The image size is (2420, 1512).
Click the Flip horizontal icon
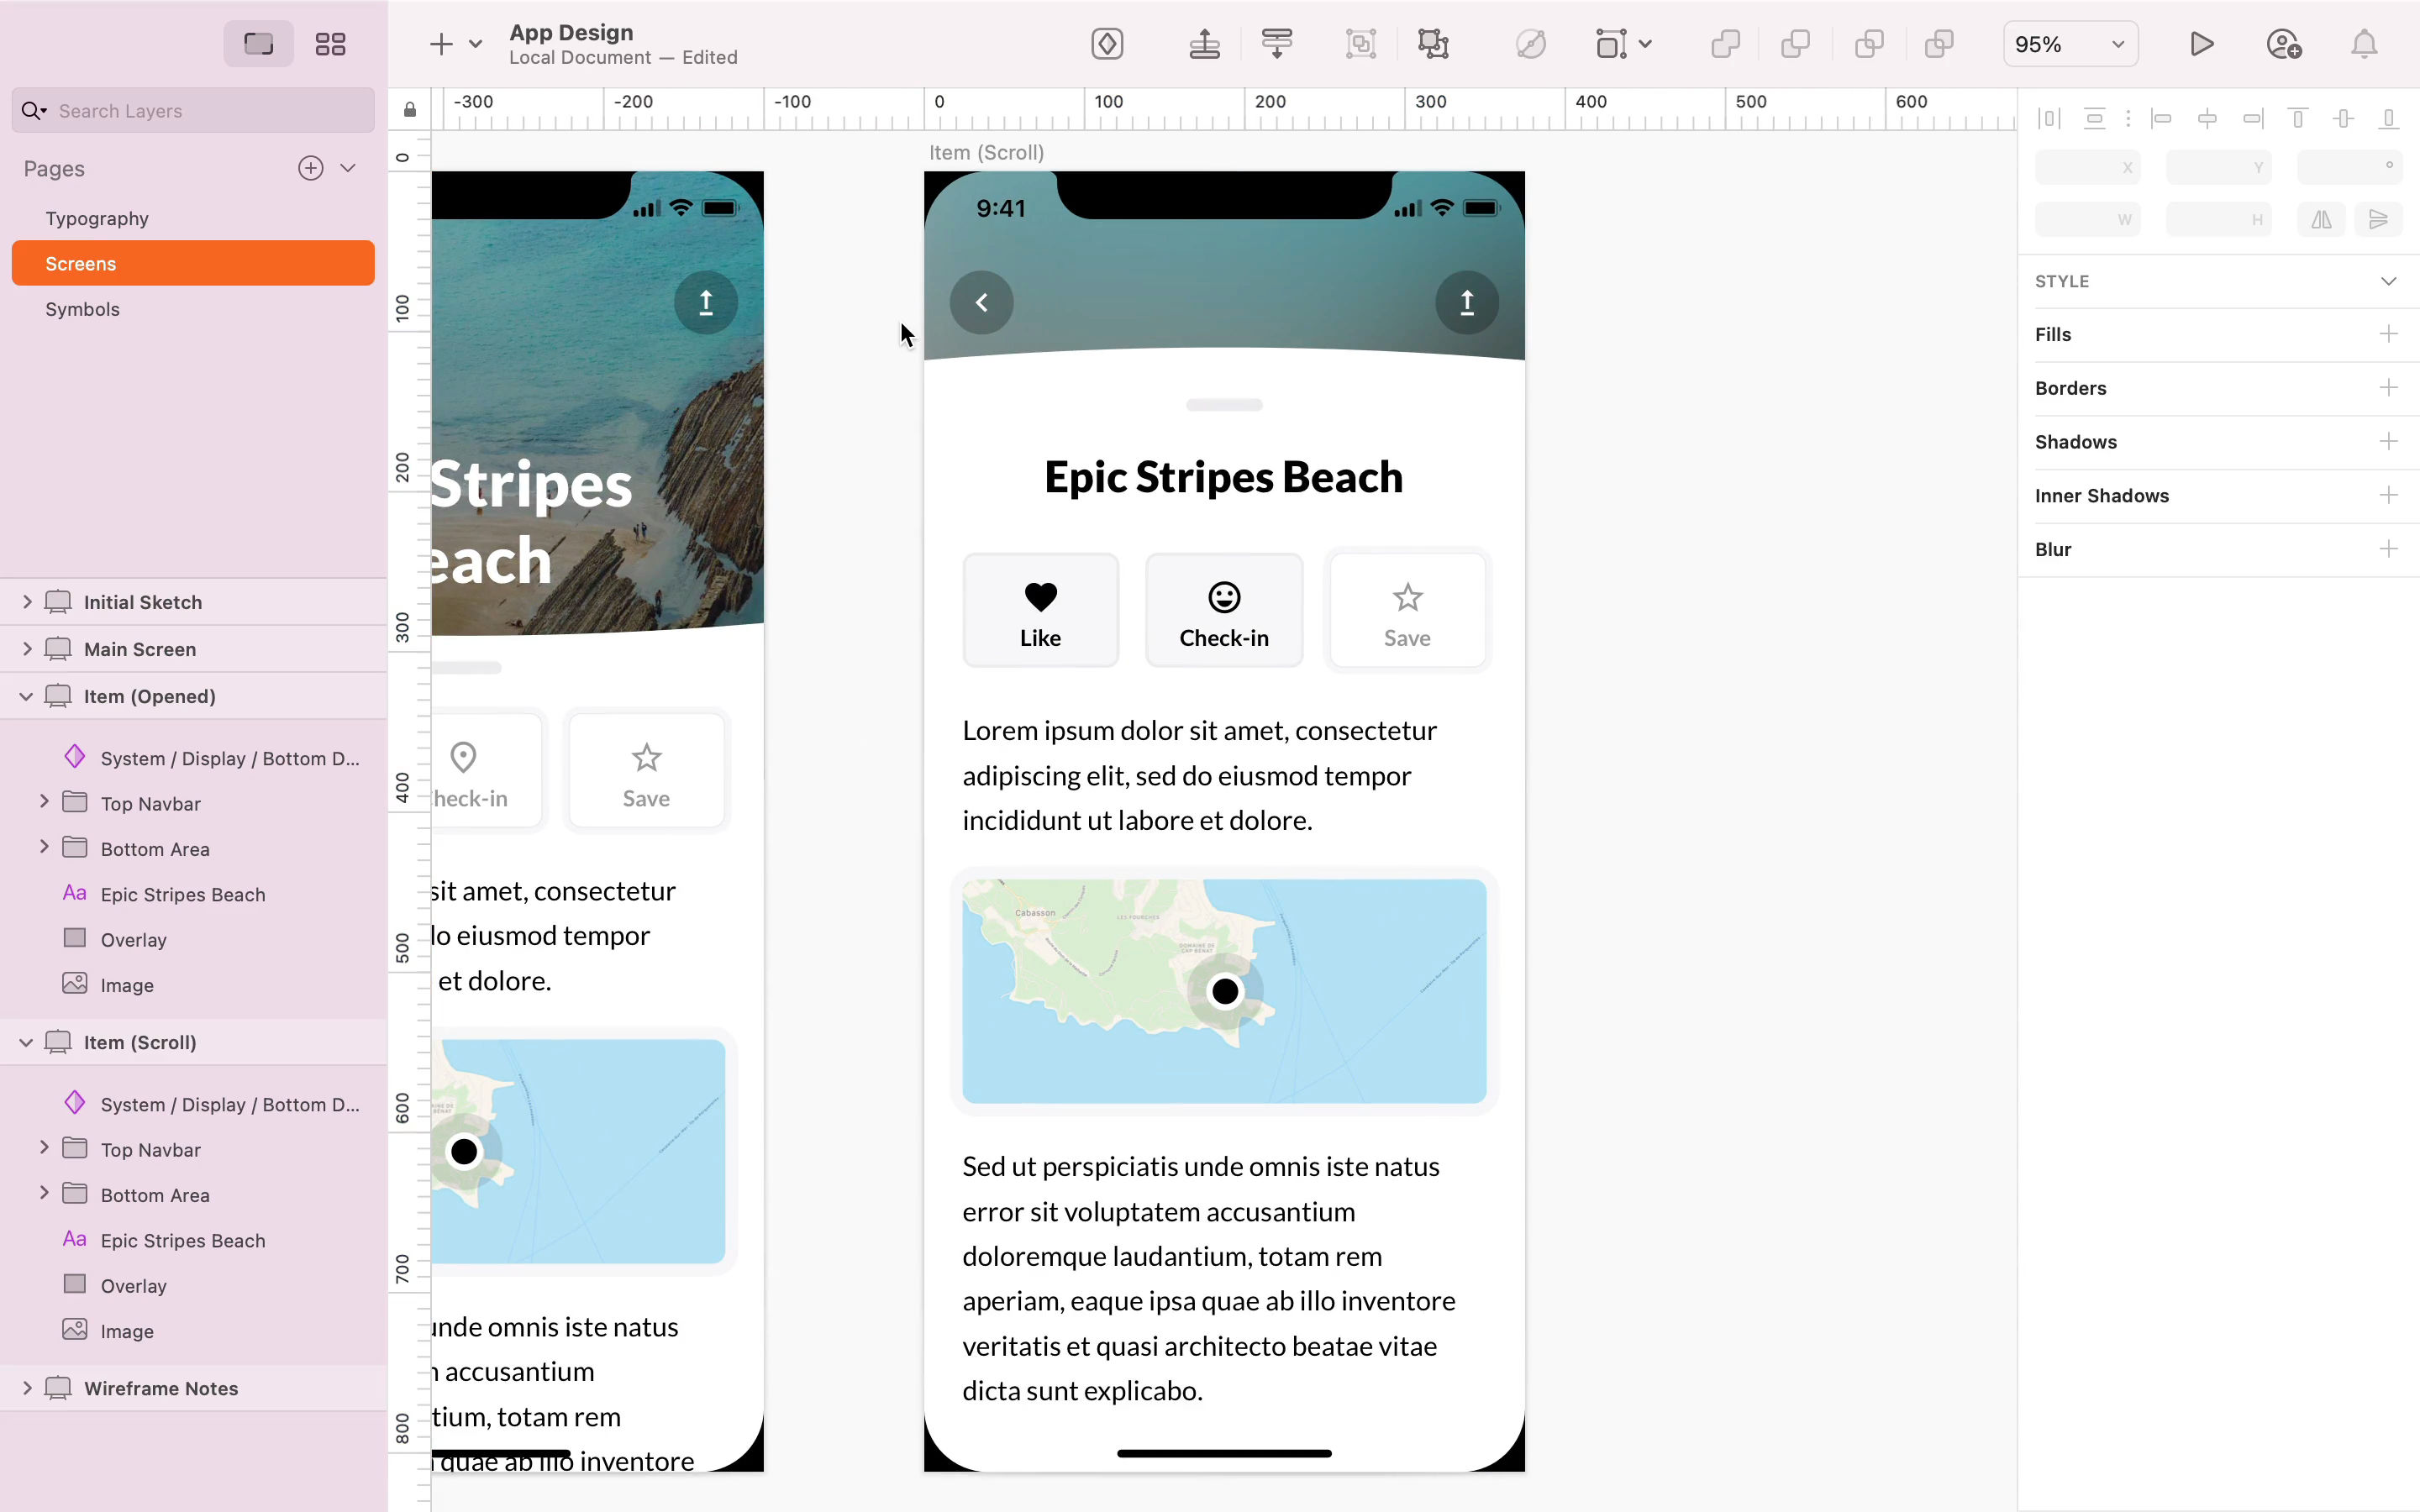pos(2321,219)
